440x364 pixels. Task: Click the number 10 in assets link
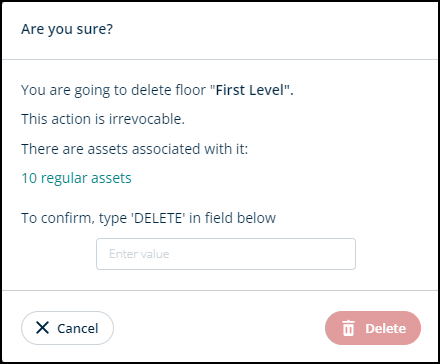coord(29,178)
